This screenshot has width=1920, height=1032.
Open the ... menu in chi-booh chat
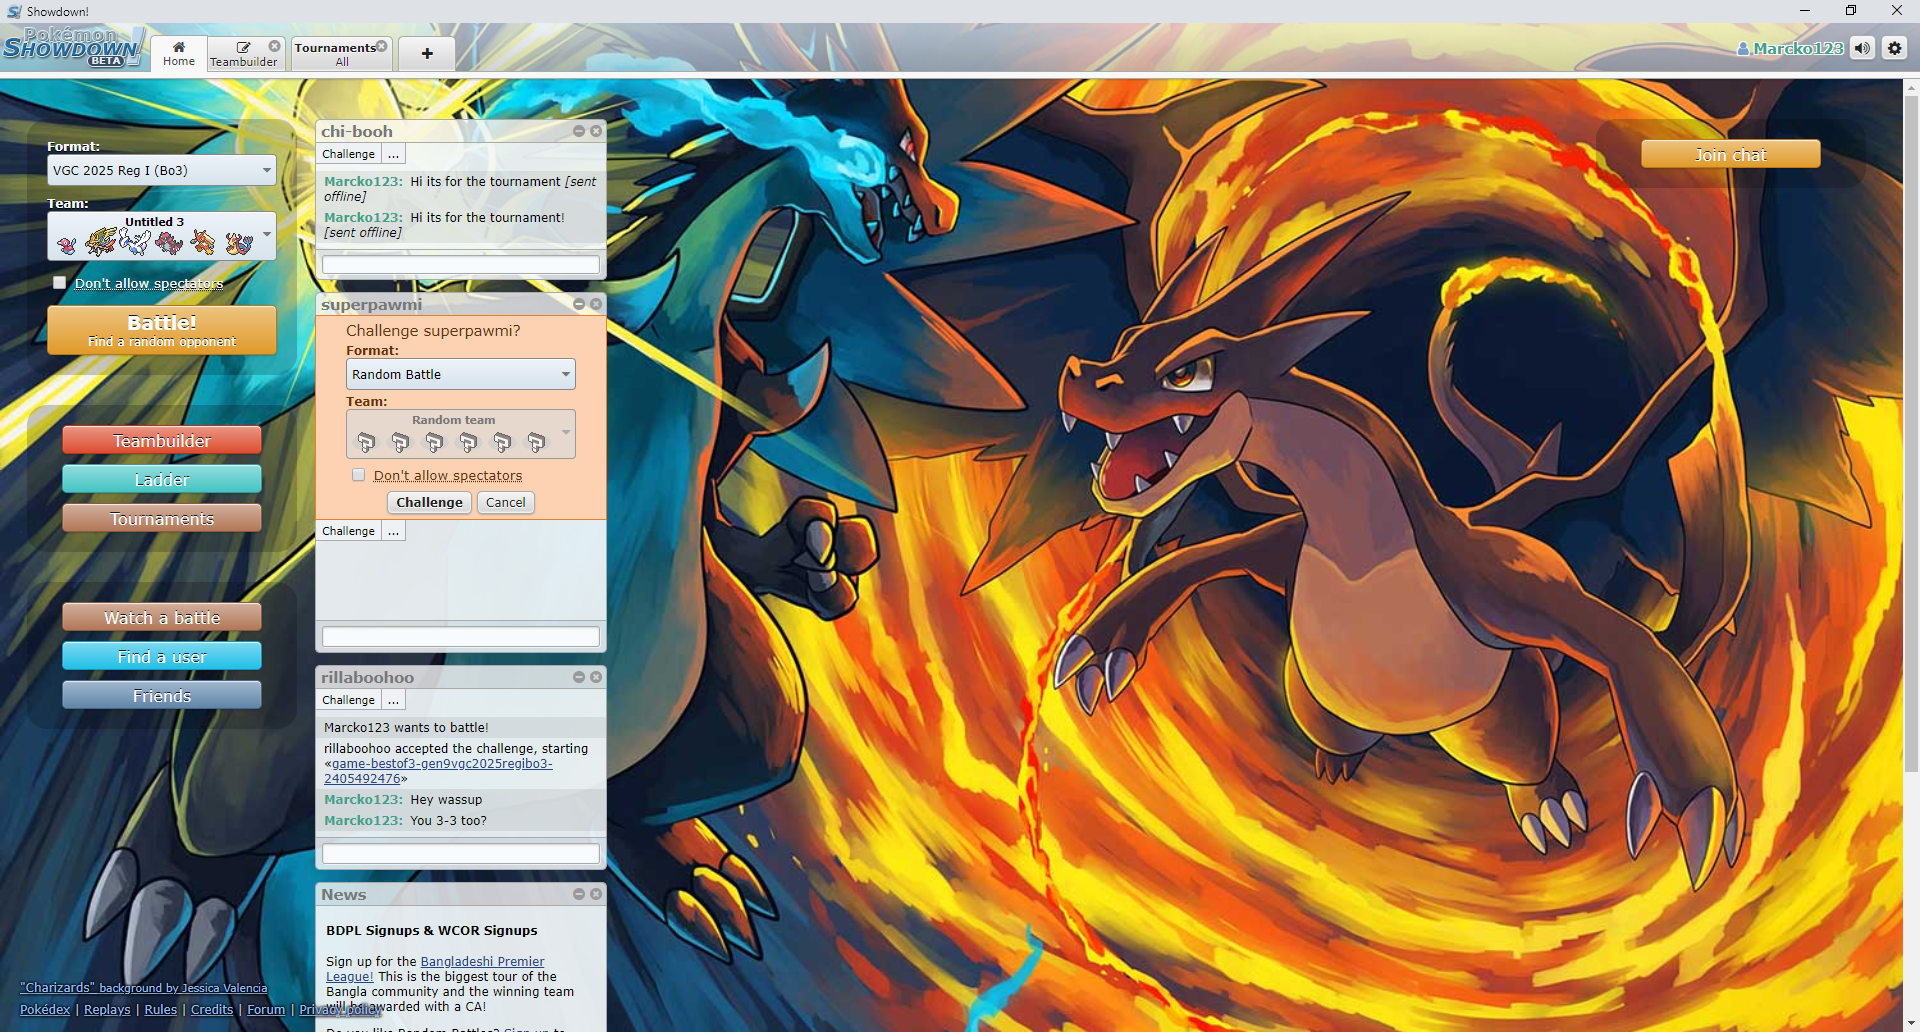(x=394, y=154)
